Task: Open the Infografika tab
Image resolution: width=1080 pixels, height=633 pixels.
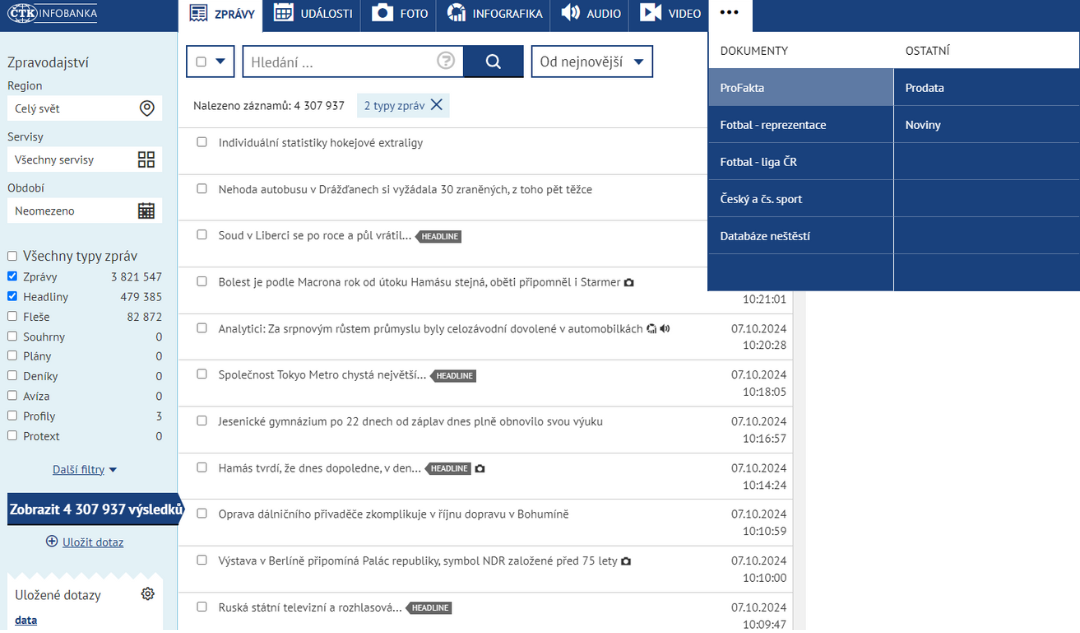Action: [x=495, y=14]
